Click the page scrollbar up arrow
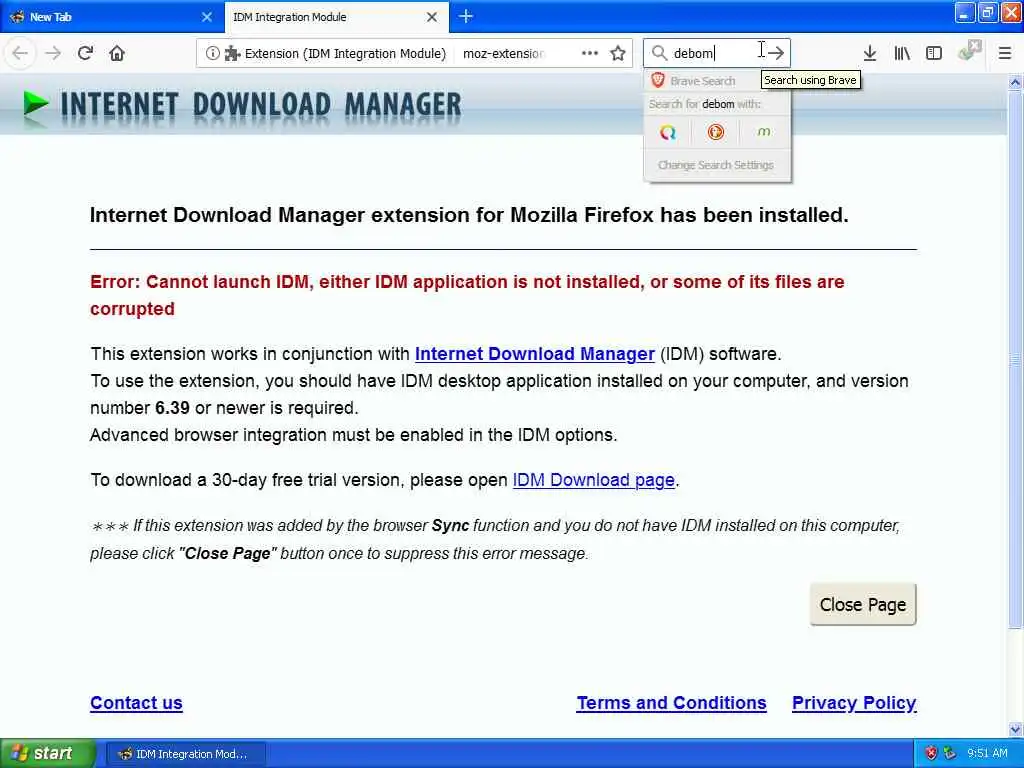The height and width of the screenshot is (768, 1024). (1015, 82)
